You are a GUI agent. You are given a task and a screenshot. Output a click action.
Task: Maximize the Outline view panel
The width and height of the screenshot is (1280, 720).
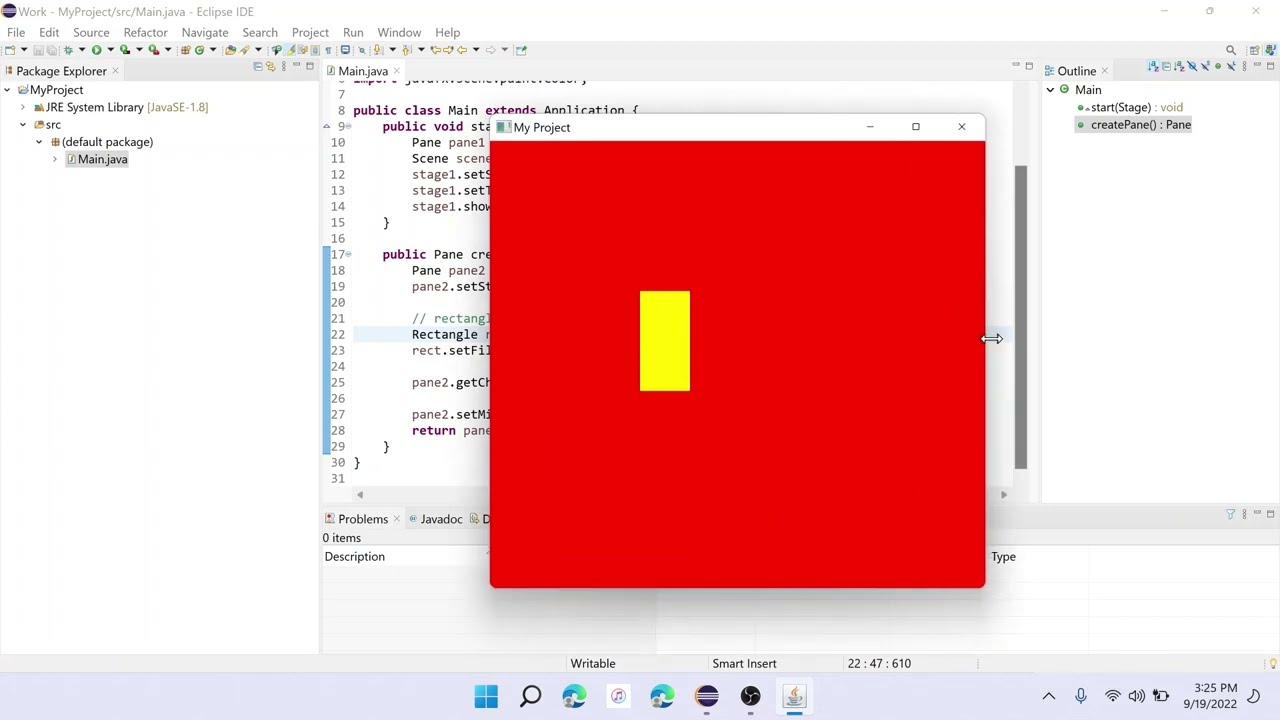tap(1270, 66)
